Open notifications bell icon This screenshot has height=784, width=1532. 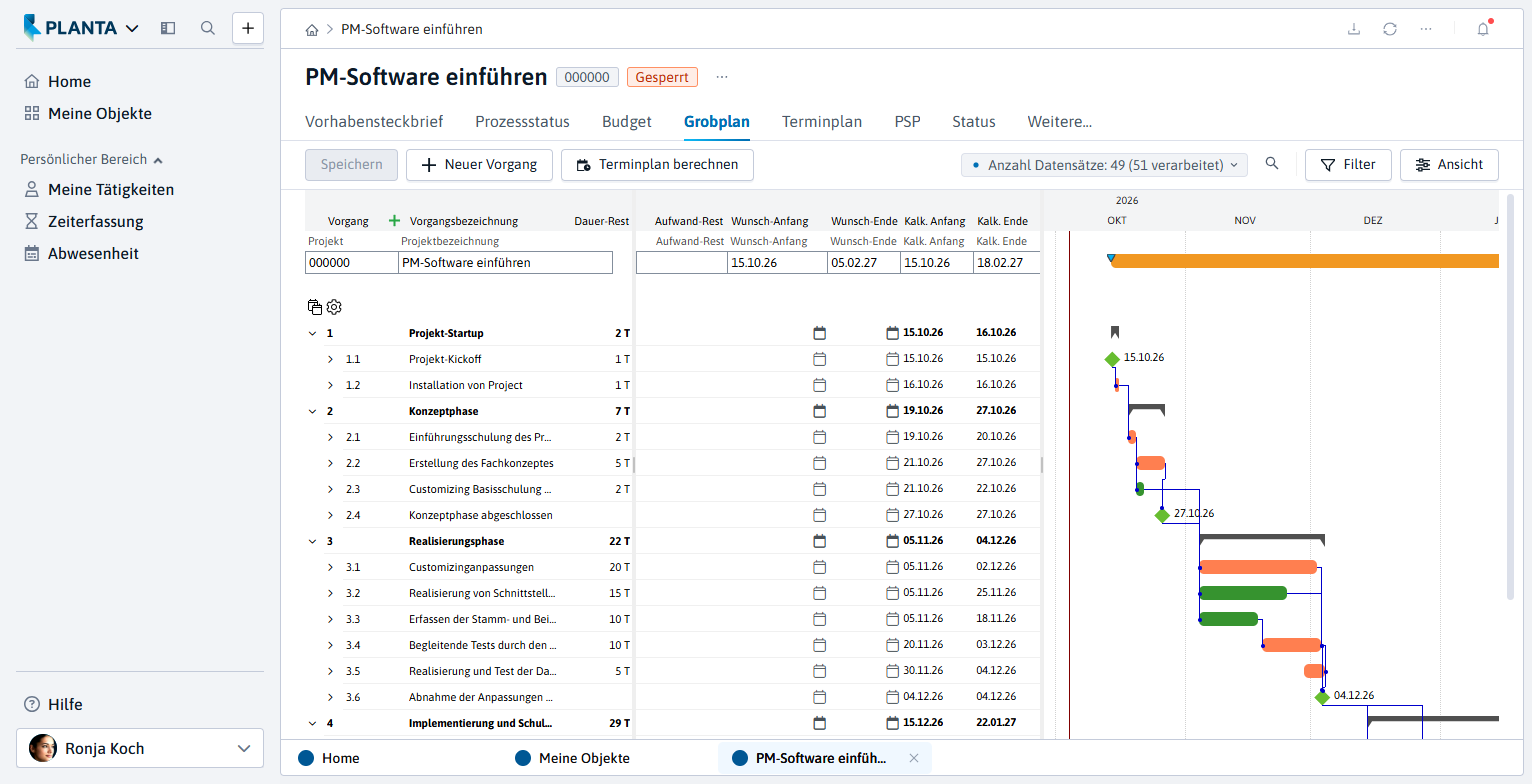[x=1483, y=29]
